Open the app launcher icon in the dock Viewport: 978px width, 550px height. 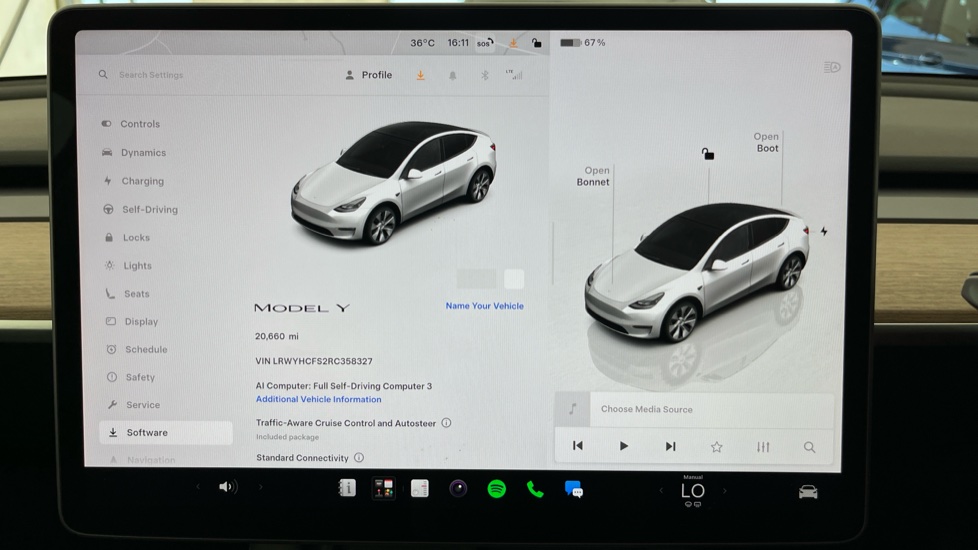point(384,488)
